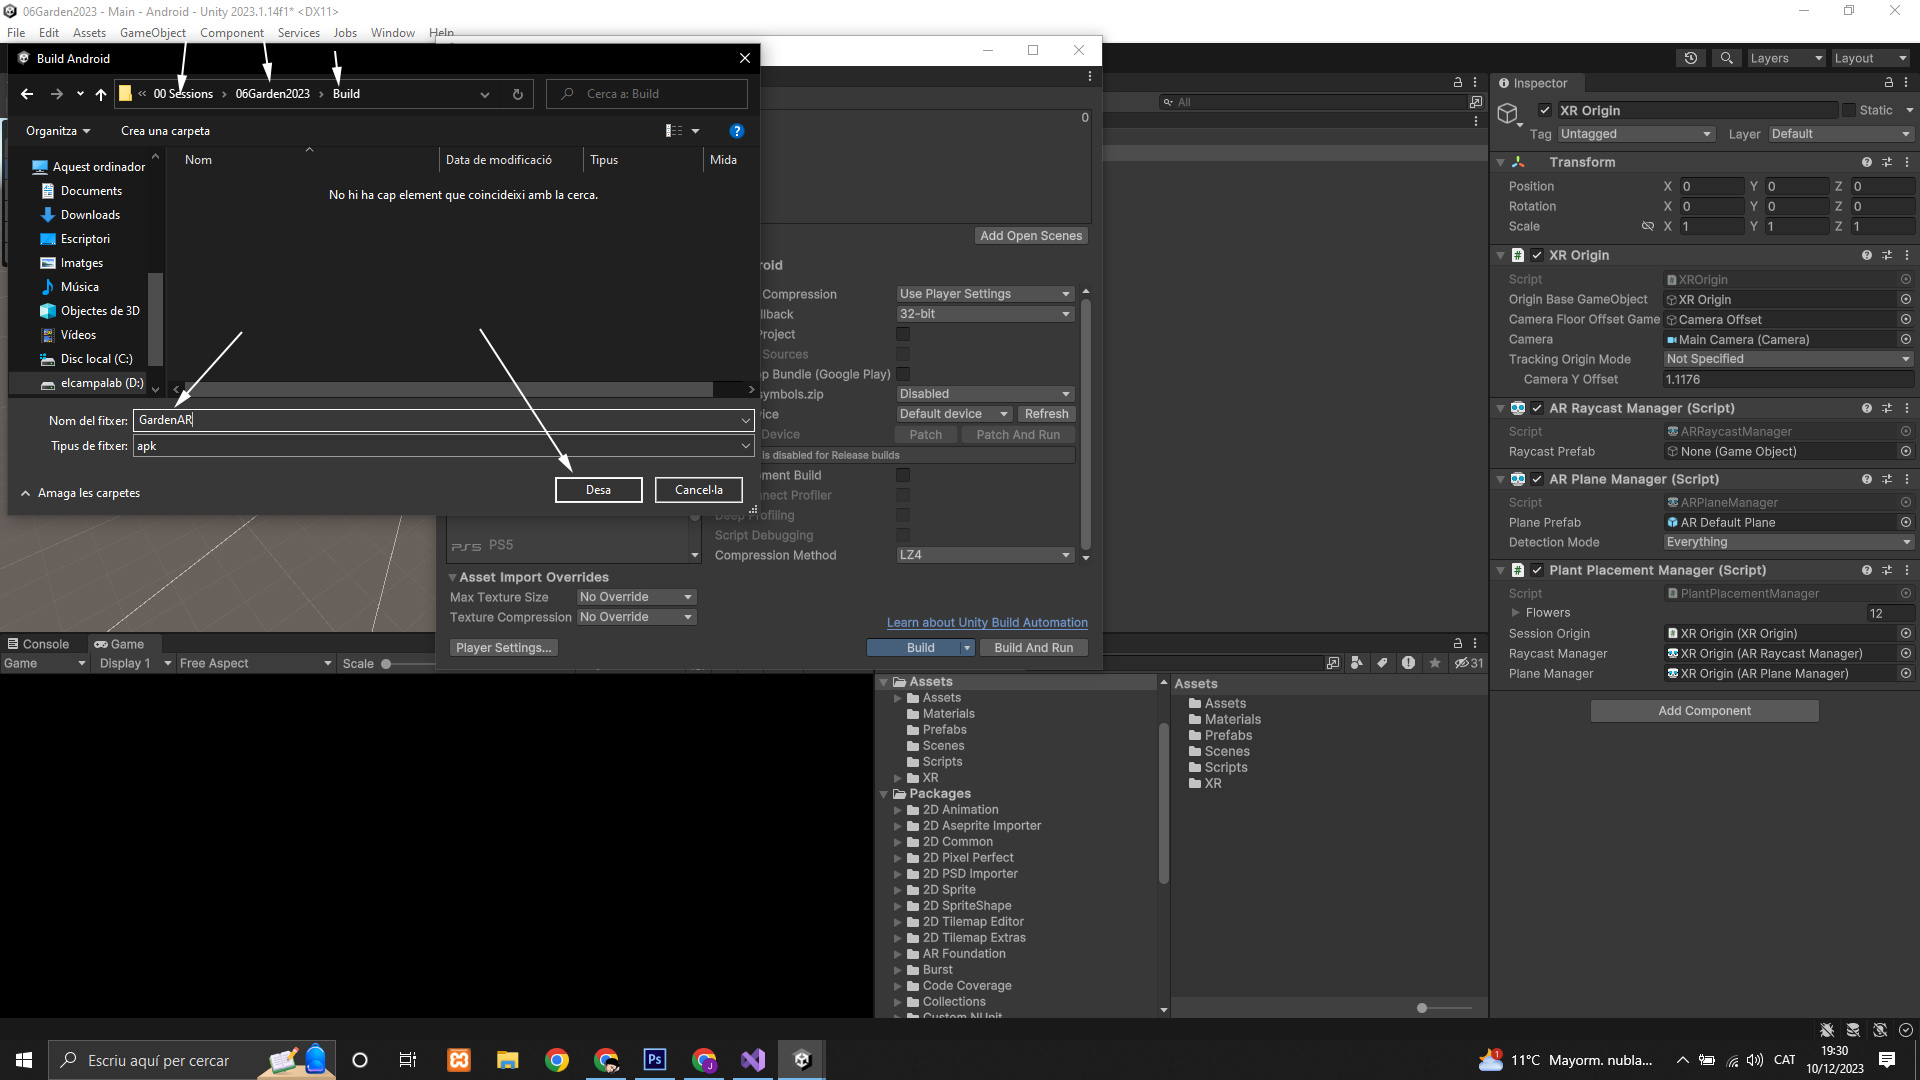The image size is (1920, 1080).
Task: Refresh the Build folder listing
Action: (x=517, y=94)
